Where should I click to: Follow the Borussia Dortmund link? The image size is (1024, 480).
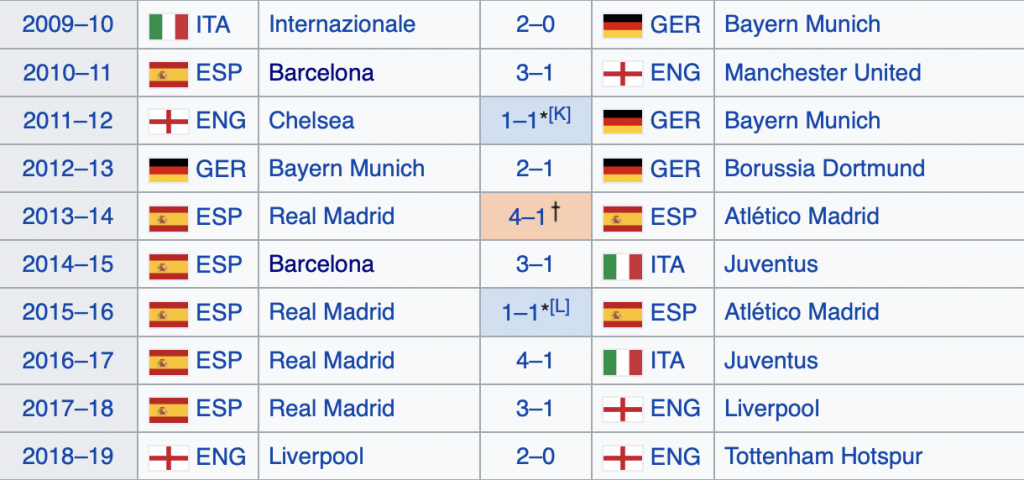(x=810, y=169)
